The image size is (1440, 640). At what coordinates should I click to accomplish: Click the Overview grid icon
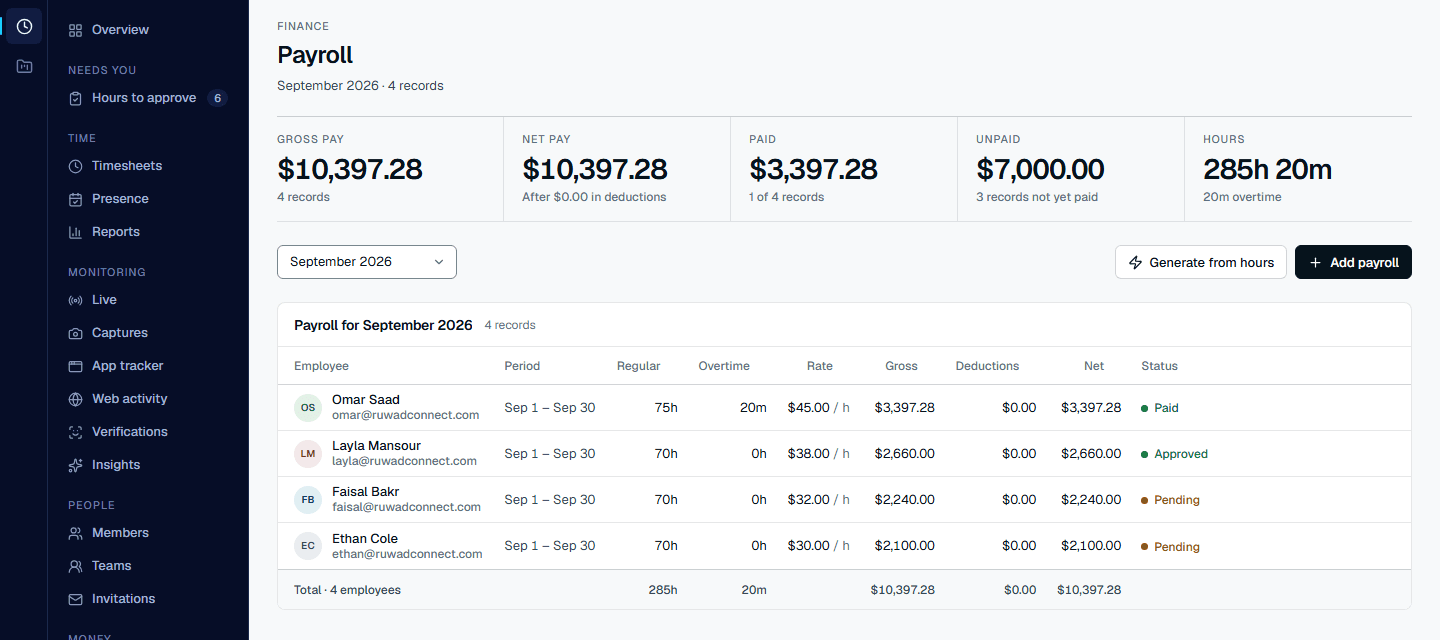(75, 30)
